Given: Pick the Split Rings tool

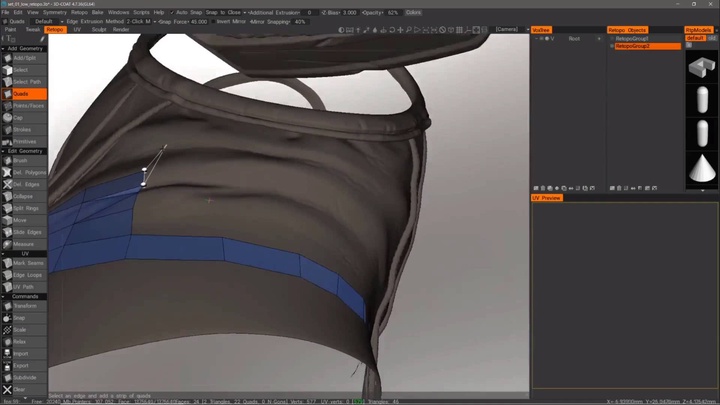Looking at the screenshot, I should (24, 208).
